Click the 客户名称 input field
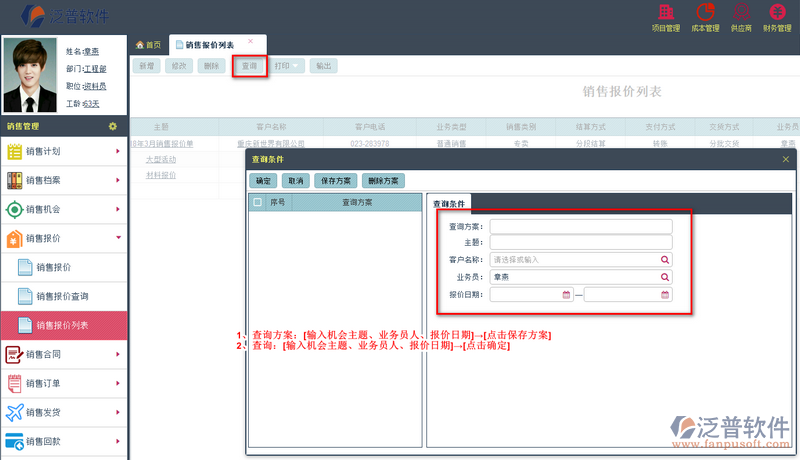 (581, 260)
